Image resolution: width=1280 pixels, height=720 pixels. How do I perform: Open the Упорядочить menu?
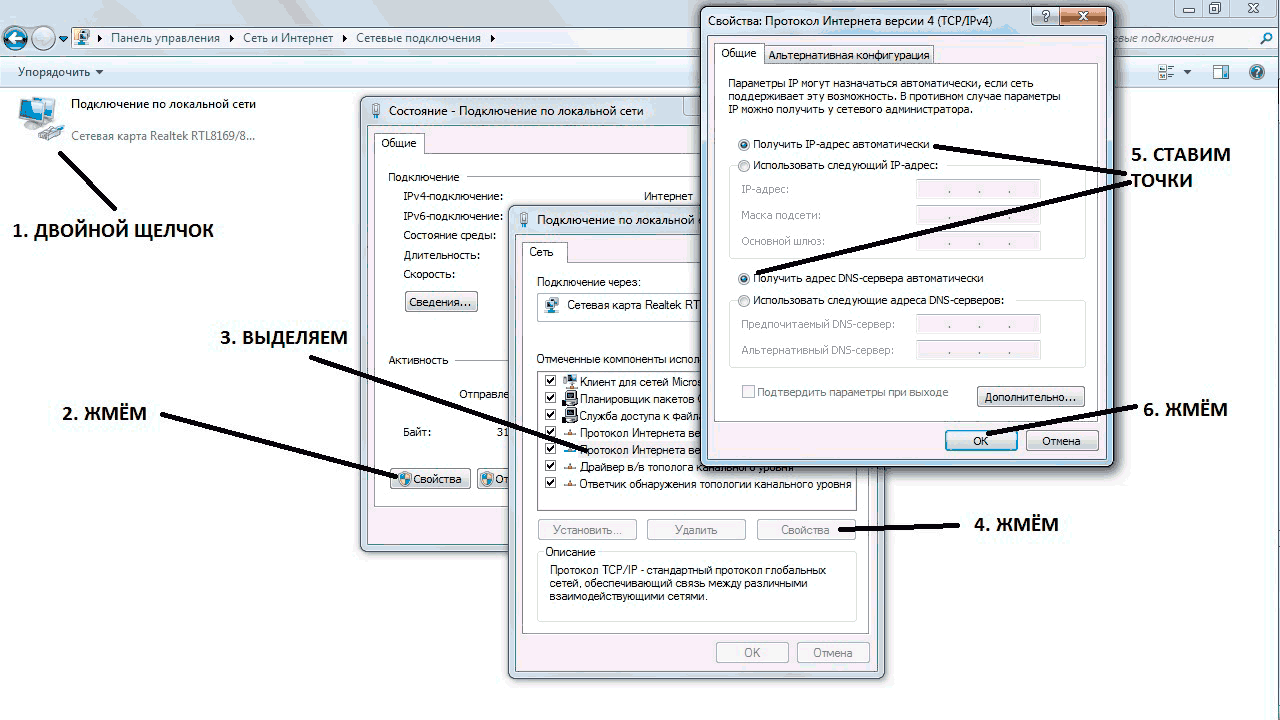click(60, 72)
